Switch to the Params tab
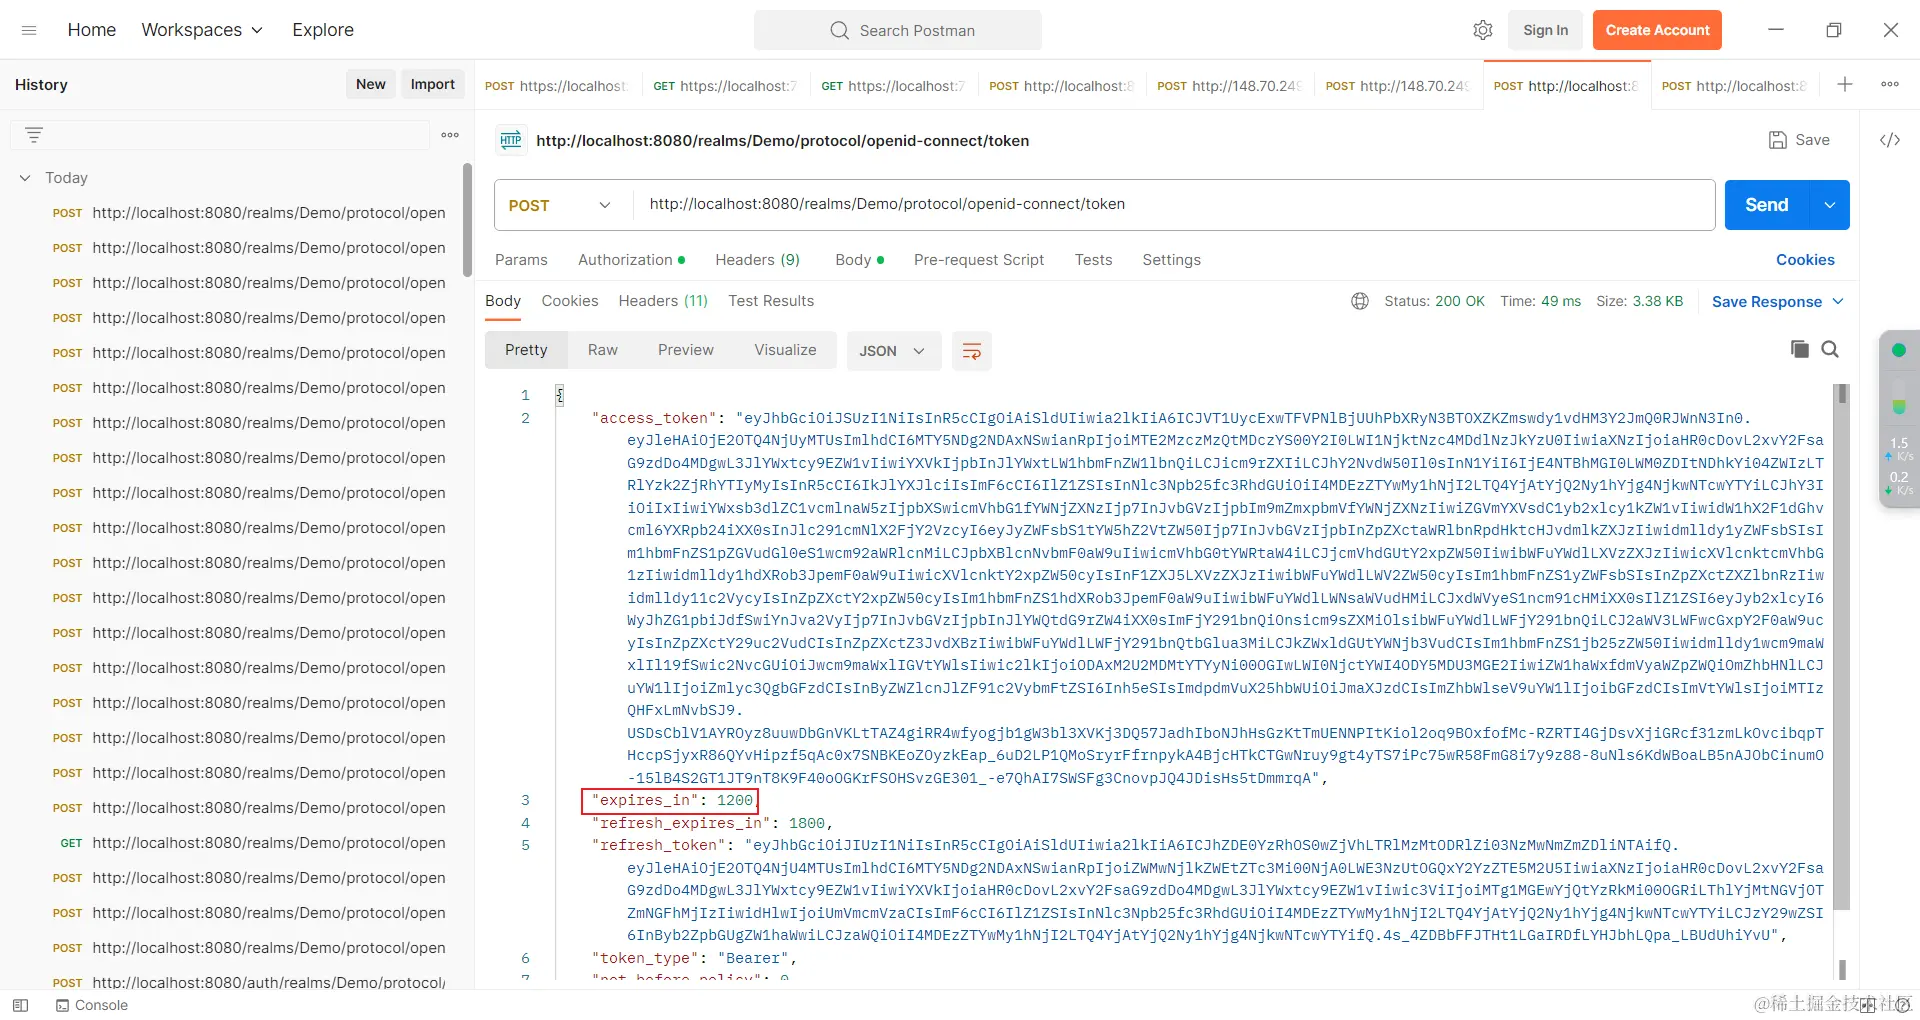This screenshot has width=1920, height=1020. (x=521, y=260)
